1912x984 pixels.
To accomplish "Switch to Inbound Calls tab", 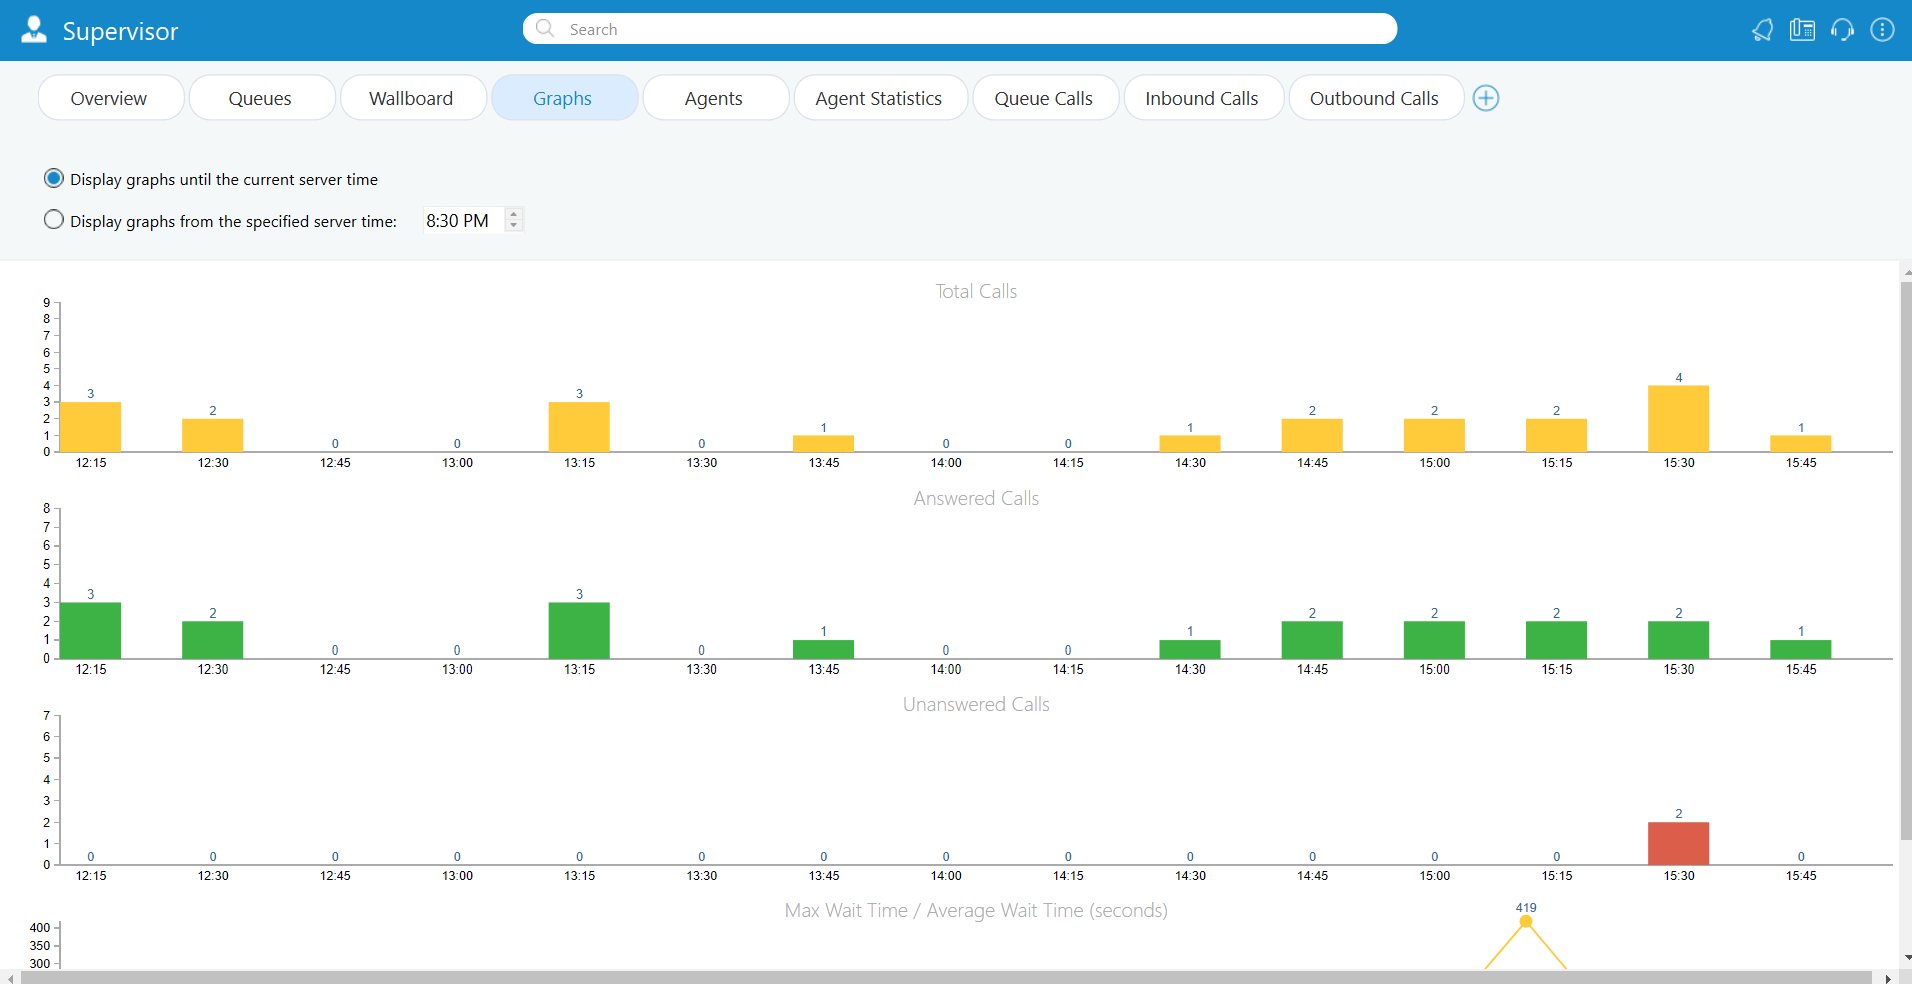I will [1203, 98].
